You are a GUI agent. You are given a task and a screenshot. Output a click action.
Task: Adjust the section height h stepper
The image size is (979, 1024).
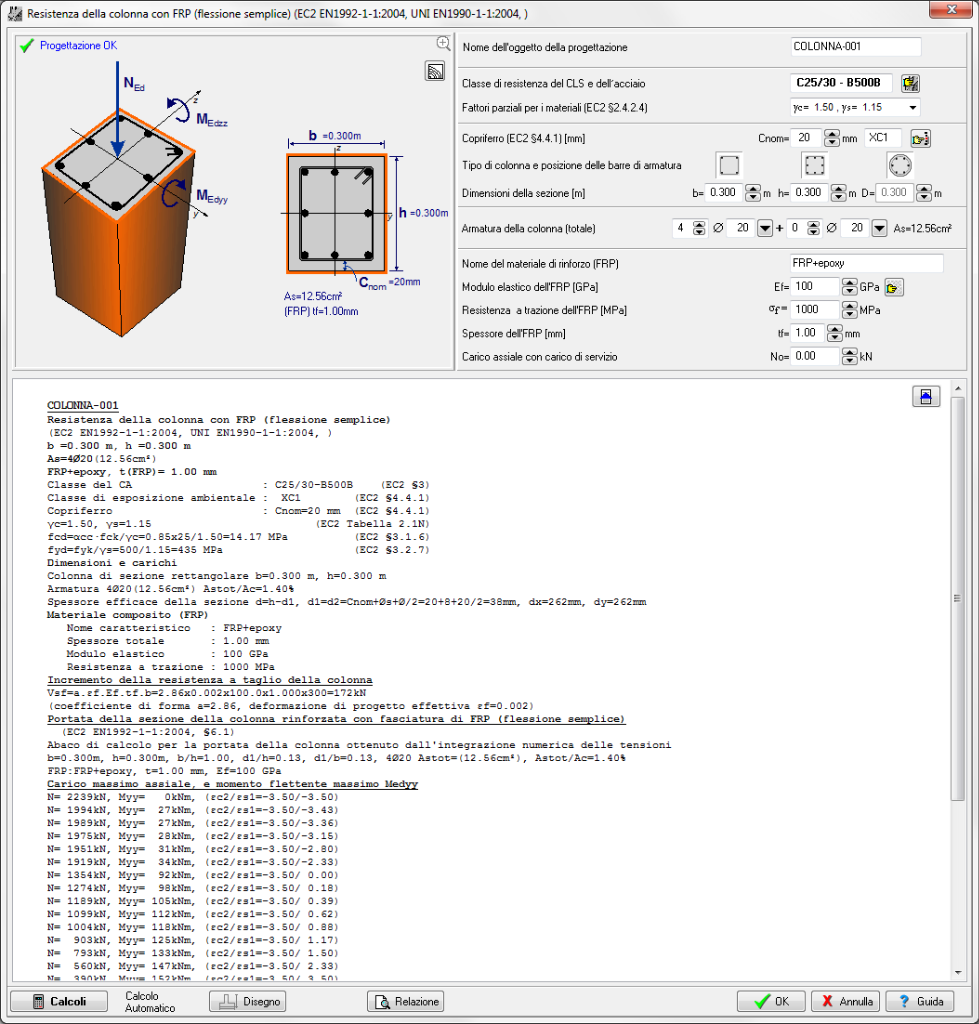click(838, 193)
